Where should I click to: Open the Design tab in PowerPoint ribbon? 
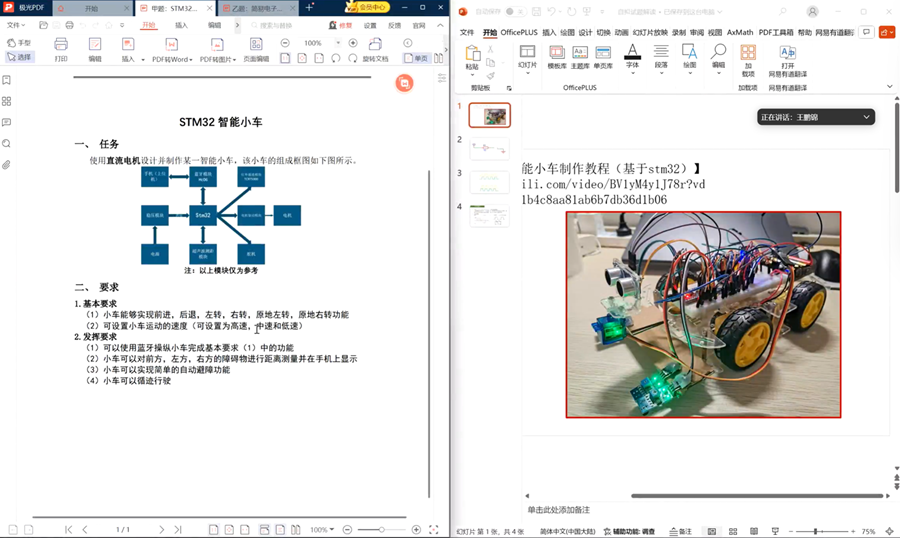click(x=585, y=33)
